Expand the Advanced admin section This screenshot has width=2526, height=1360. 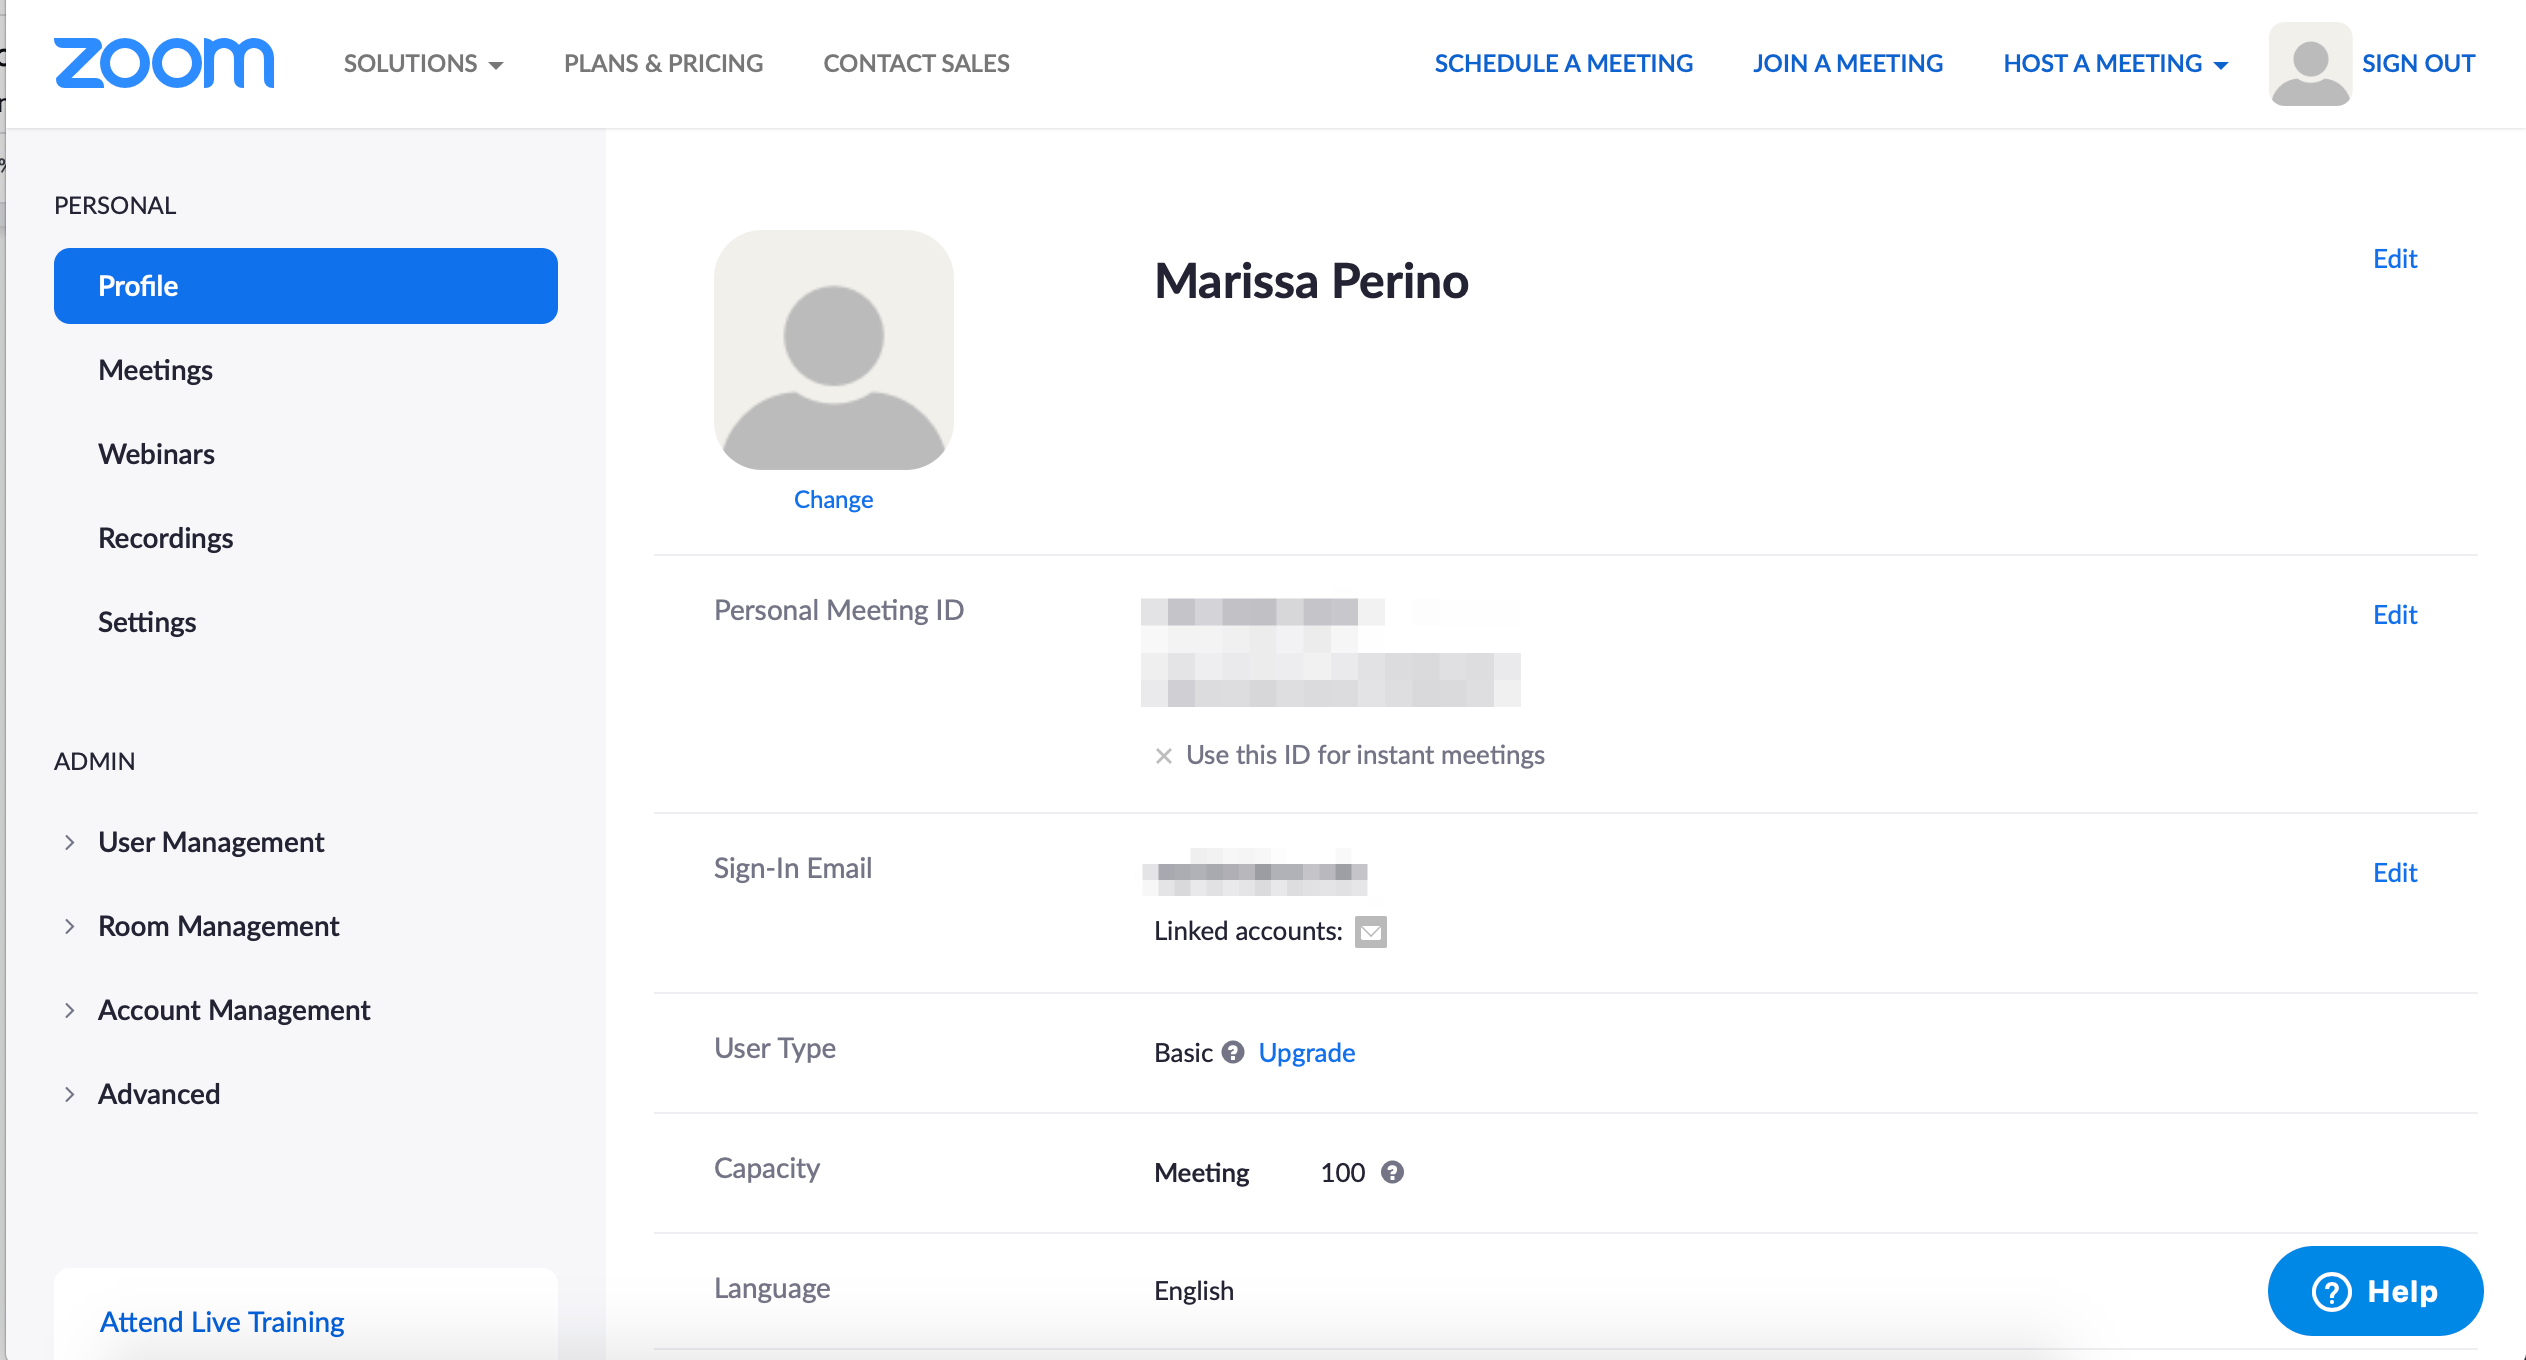click(x=158, y=1094)
